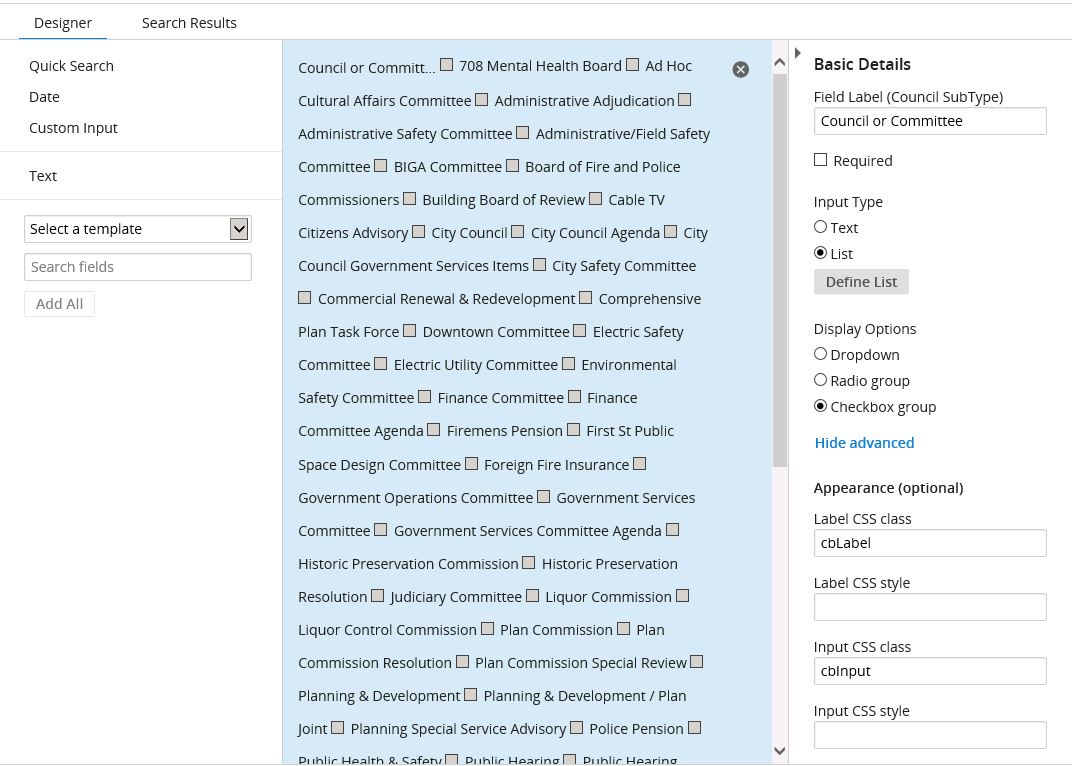The height and width of the screenshot is (766, 1072).
Task: Remove the Council or Committee field with X icon
Action: [x=740, y=70]
